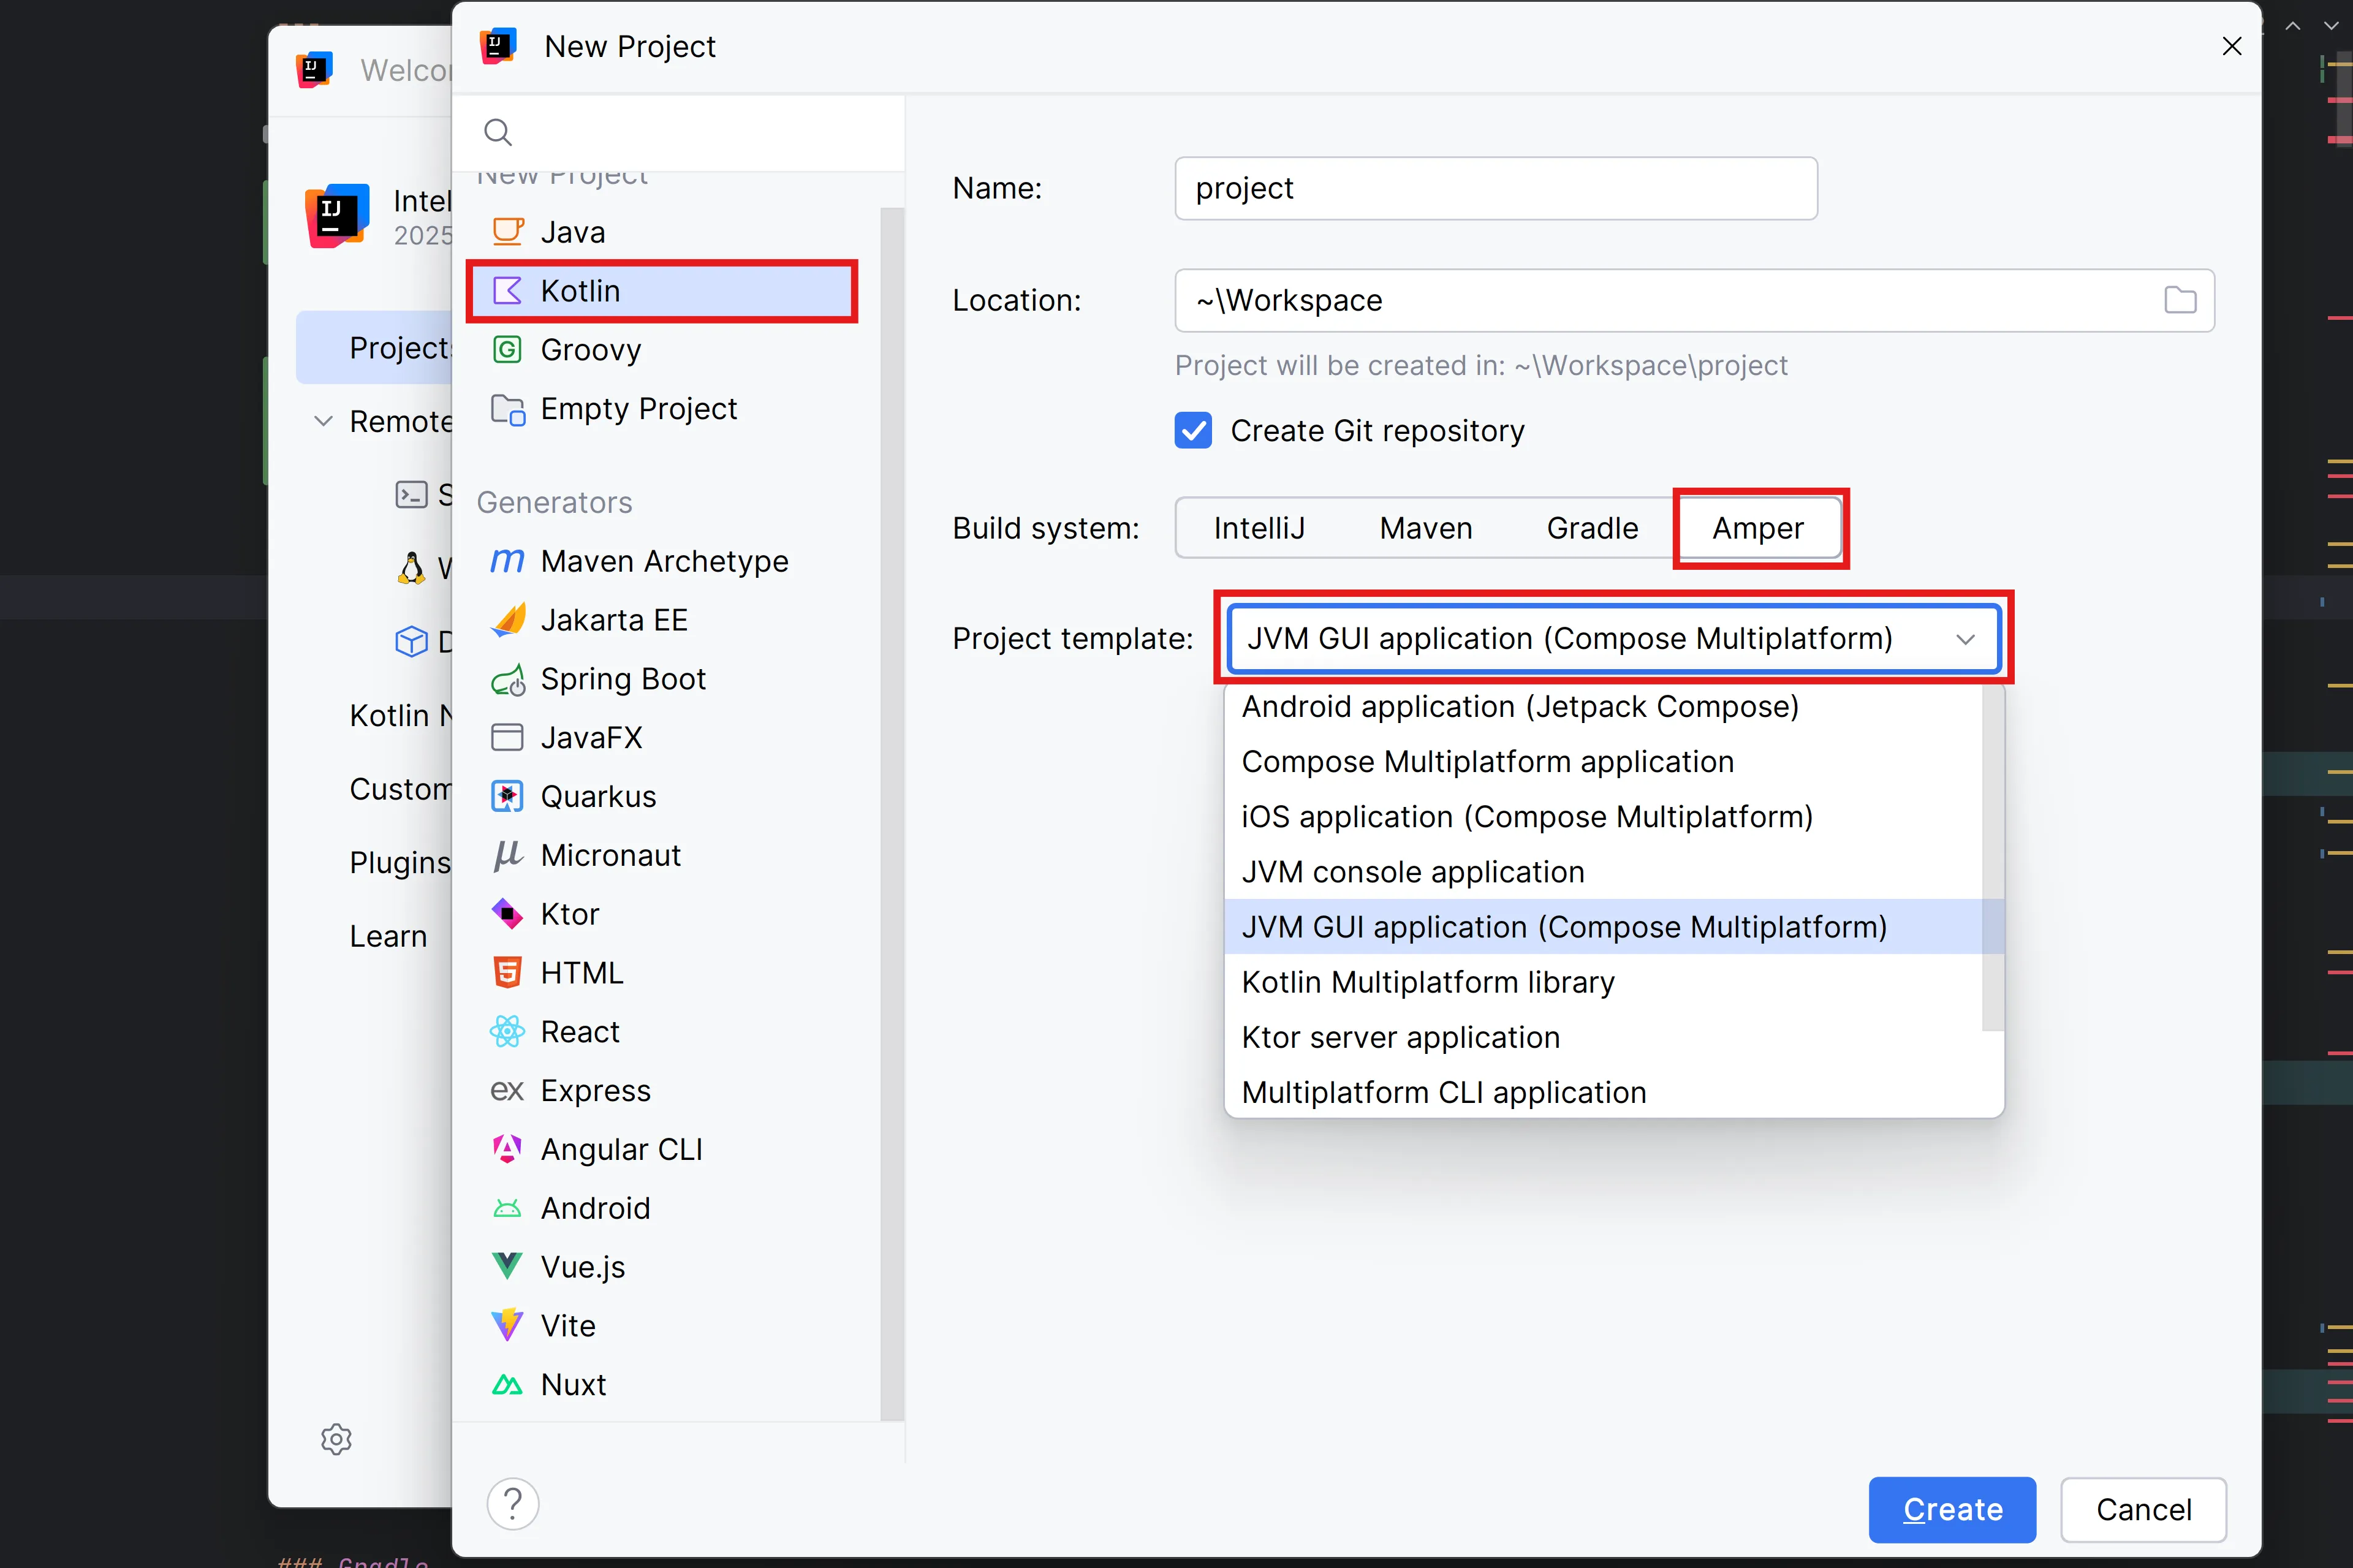Viewport: 2353px width, 1568px height.
Task: Click the Kotlin logo icon
Action: coord(508,291)
